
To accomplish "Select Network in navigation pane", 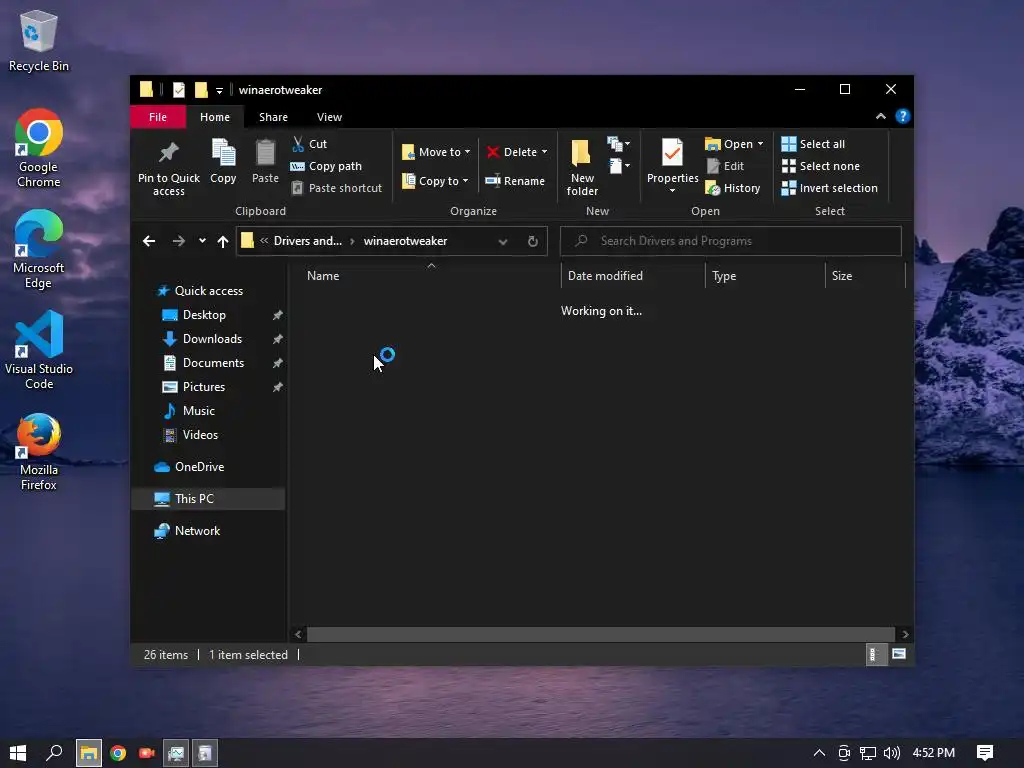I will [x=197, y=531].
